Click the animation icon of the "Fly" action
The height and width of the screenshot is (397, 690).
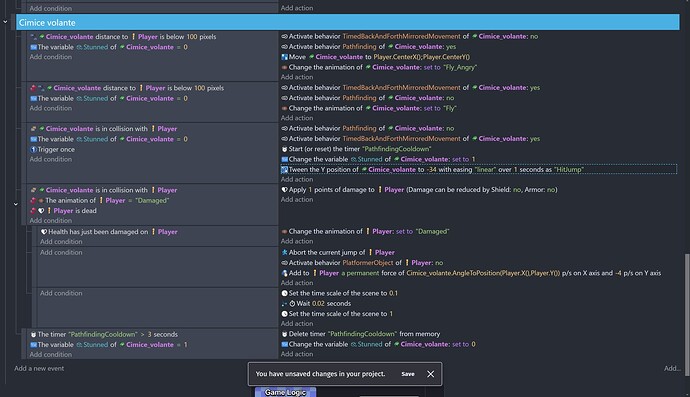(x=284, y=108)
